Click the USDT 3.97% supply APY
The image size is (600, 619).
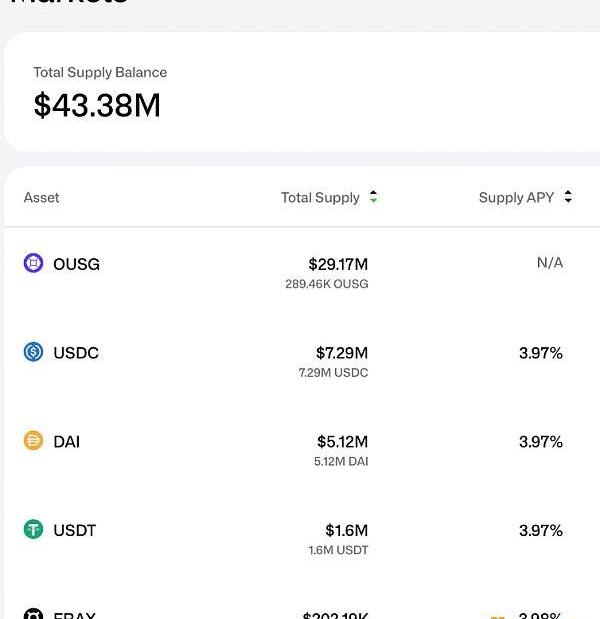point(540,530)
